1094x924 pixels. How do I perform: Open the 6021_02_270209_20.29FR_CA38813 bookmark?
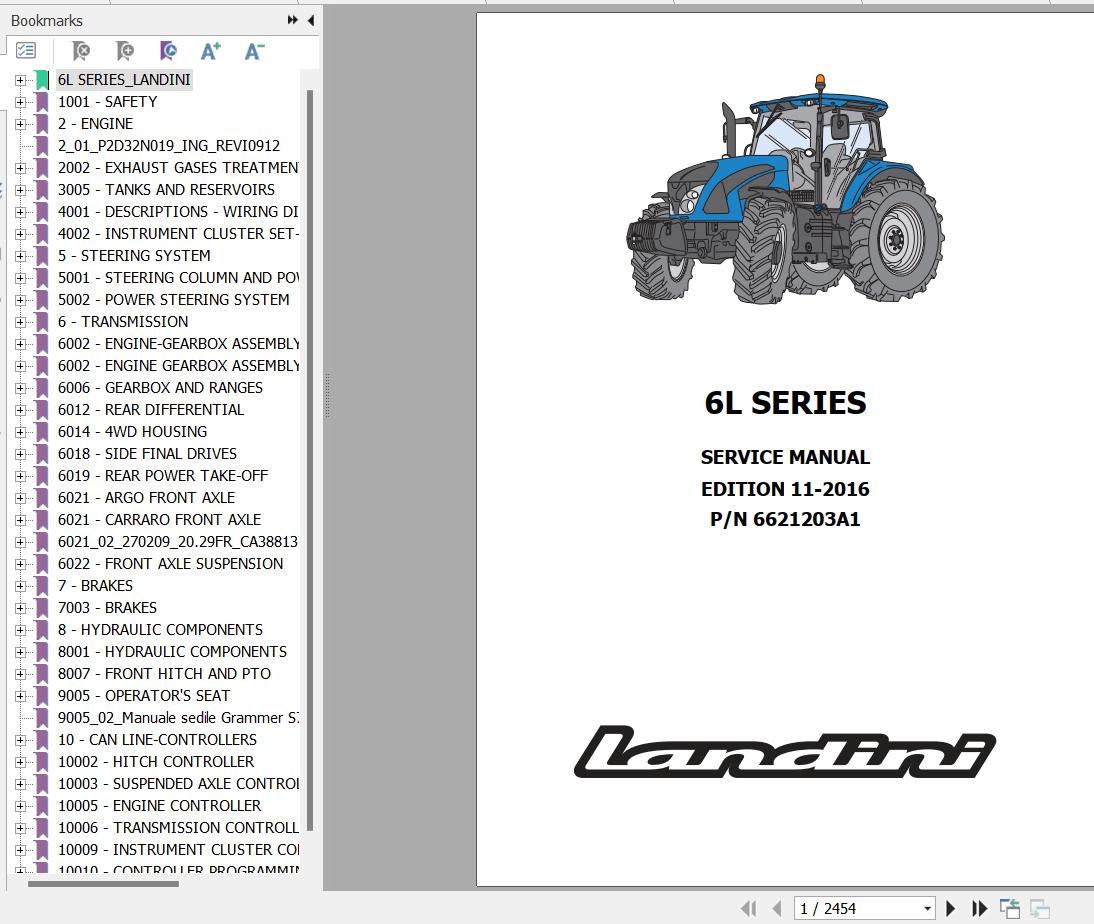coord(178,542)
